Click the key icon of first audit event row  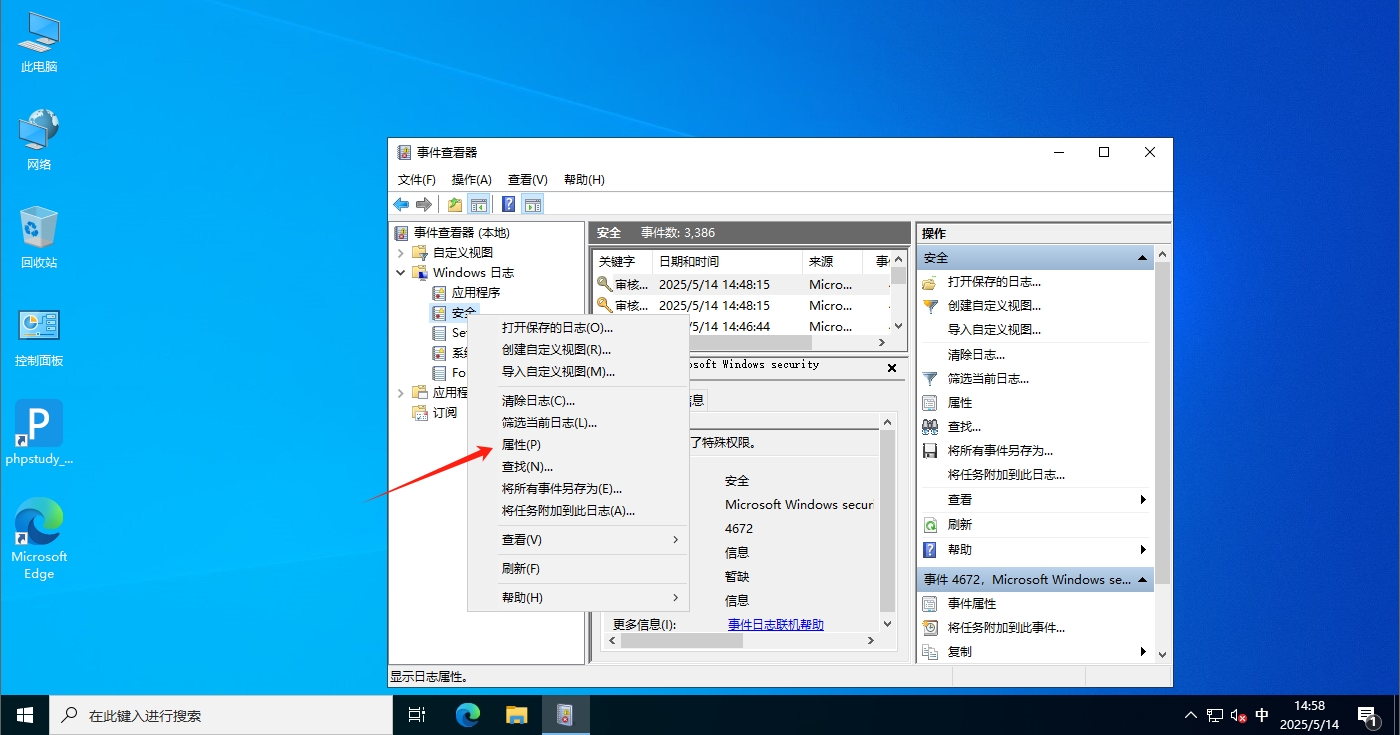pyautogui.click(x=604, y=284)
